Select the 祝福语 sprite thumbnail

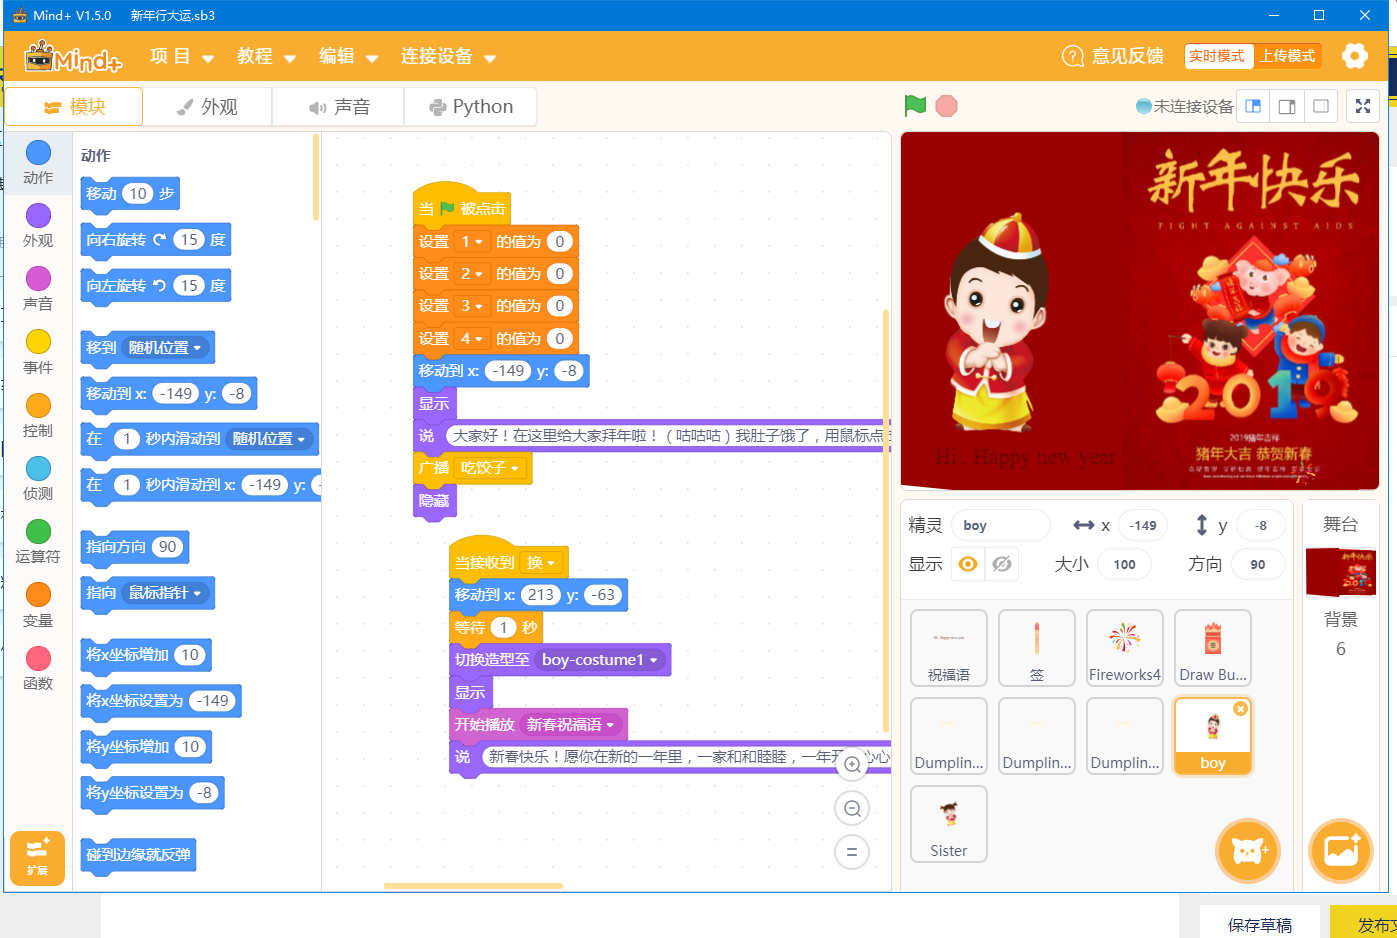[x=949, y=648]
